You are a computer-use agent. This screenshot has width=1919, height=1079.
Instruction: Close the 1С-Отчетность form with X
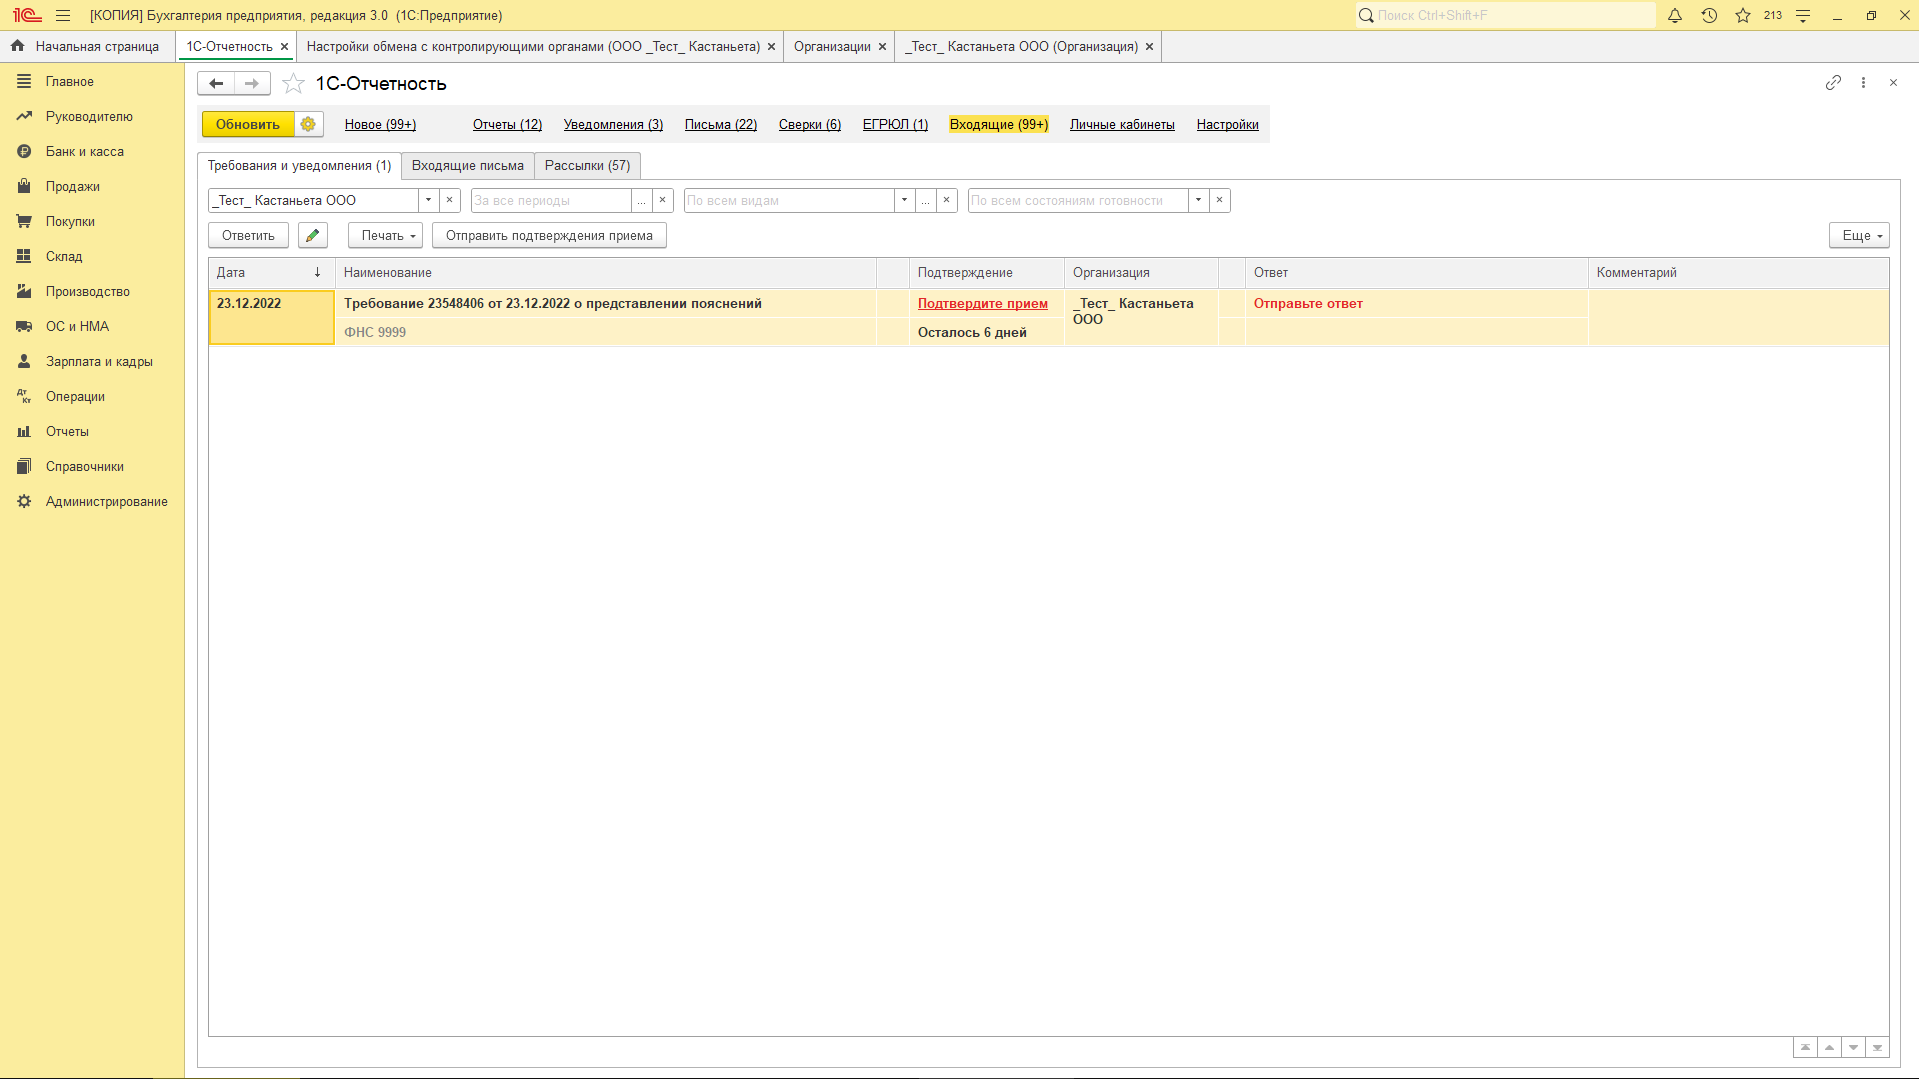point(1893,83)
